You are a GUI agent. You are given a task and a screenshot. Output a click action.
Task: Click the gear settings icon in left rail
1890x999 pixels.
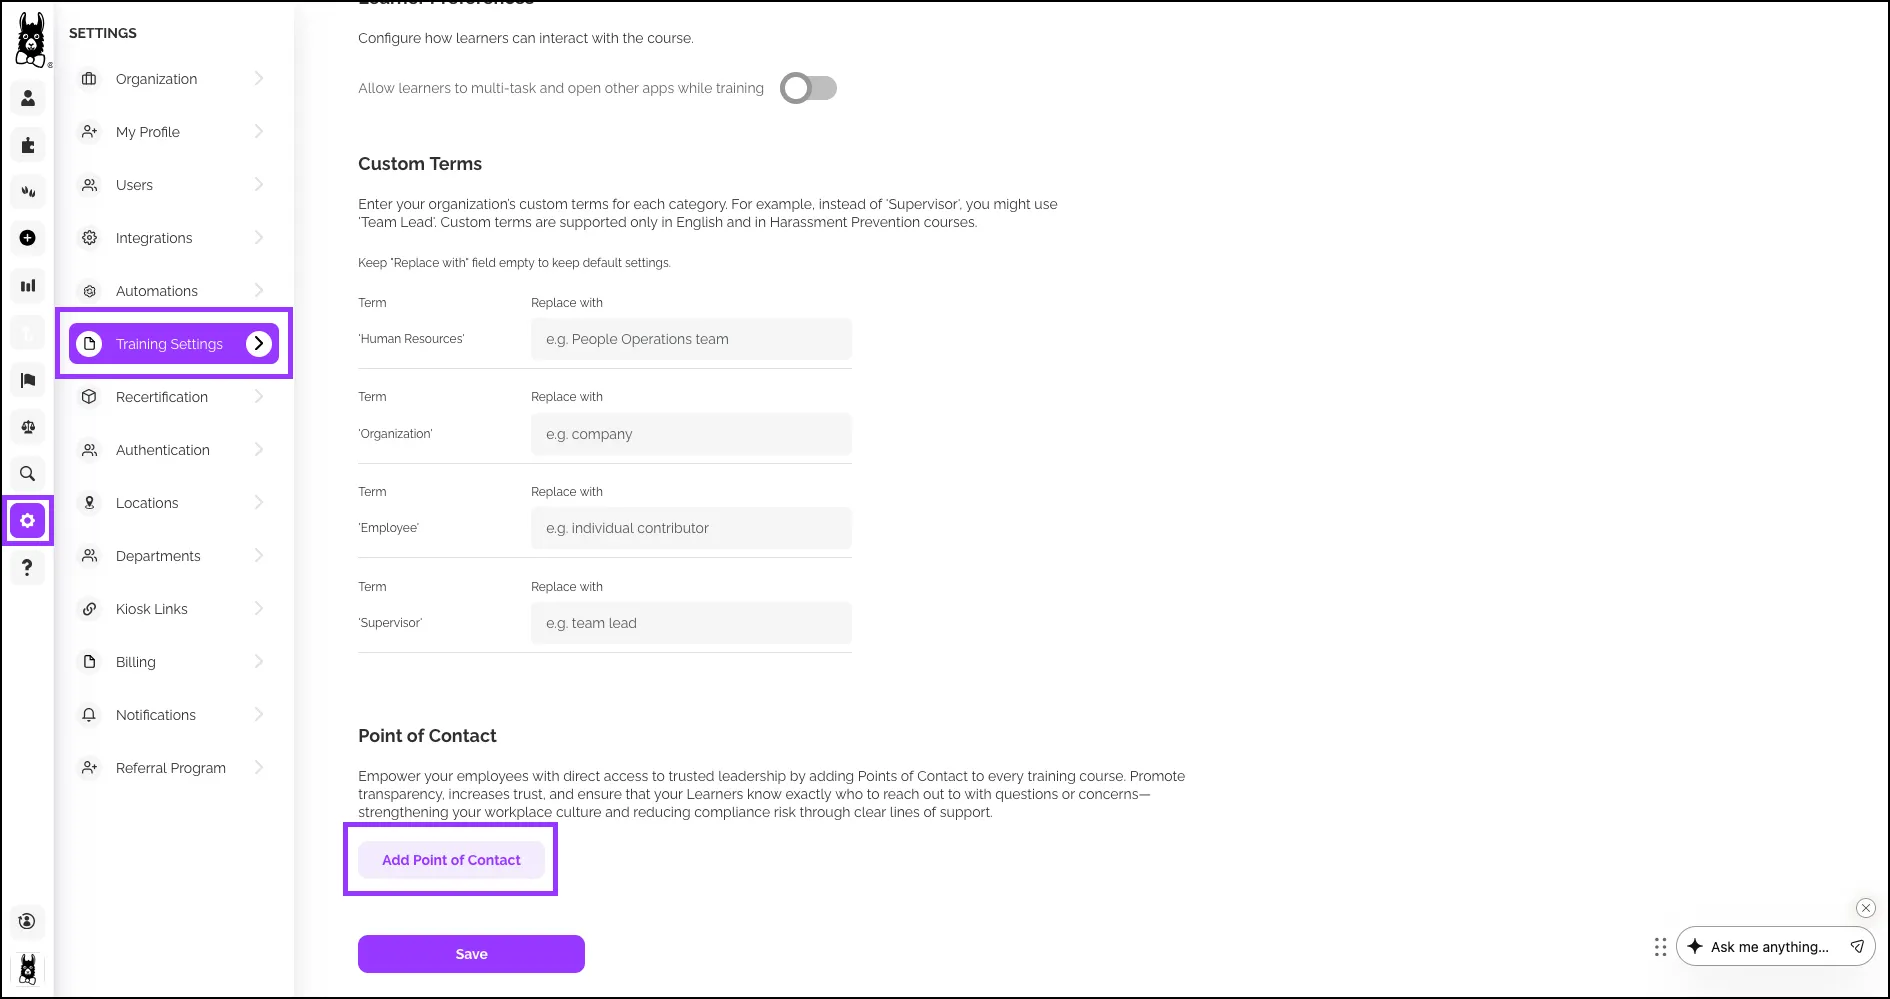28,521
